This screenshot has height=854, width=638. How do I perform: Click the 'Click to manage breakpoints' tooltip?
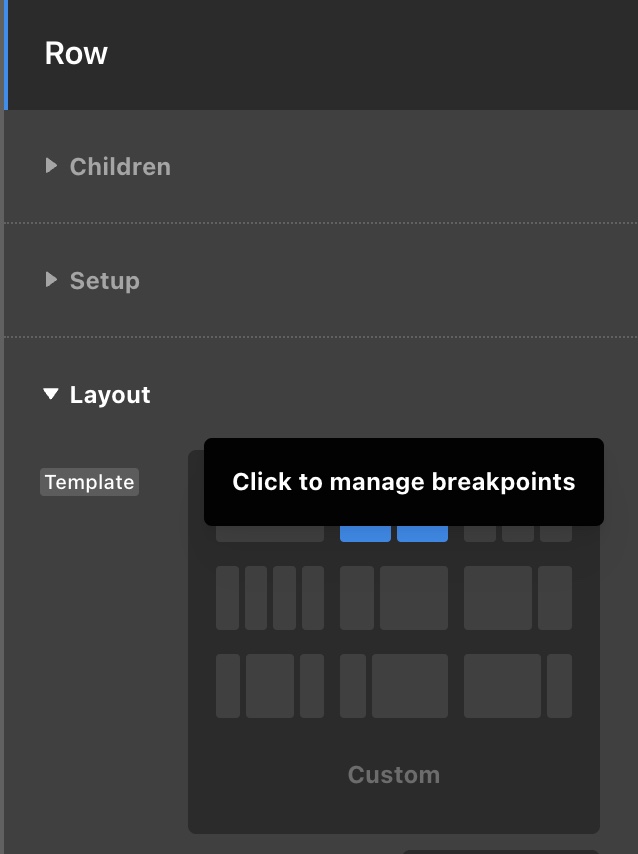point(403,482)
